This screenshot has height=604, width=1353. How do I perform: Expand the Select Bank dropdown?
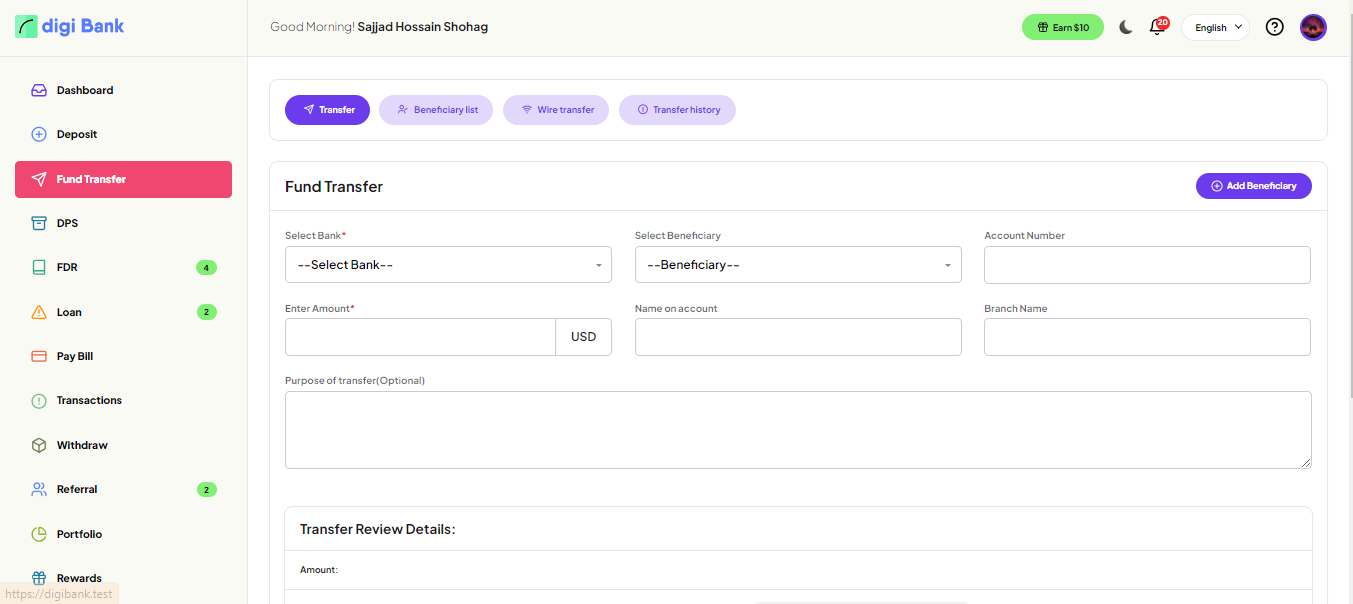click(x=448, y=265)
